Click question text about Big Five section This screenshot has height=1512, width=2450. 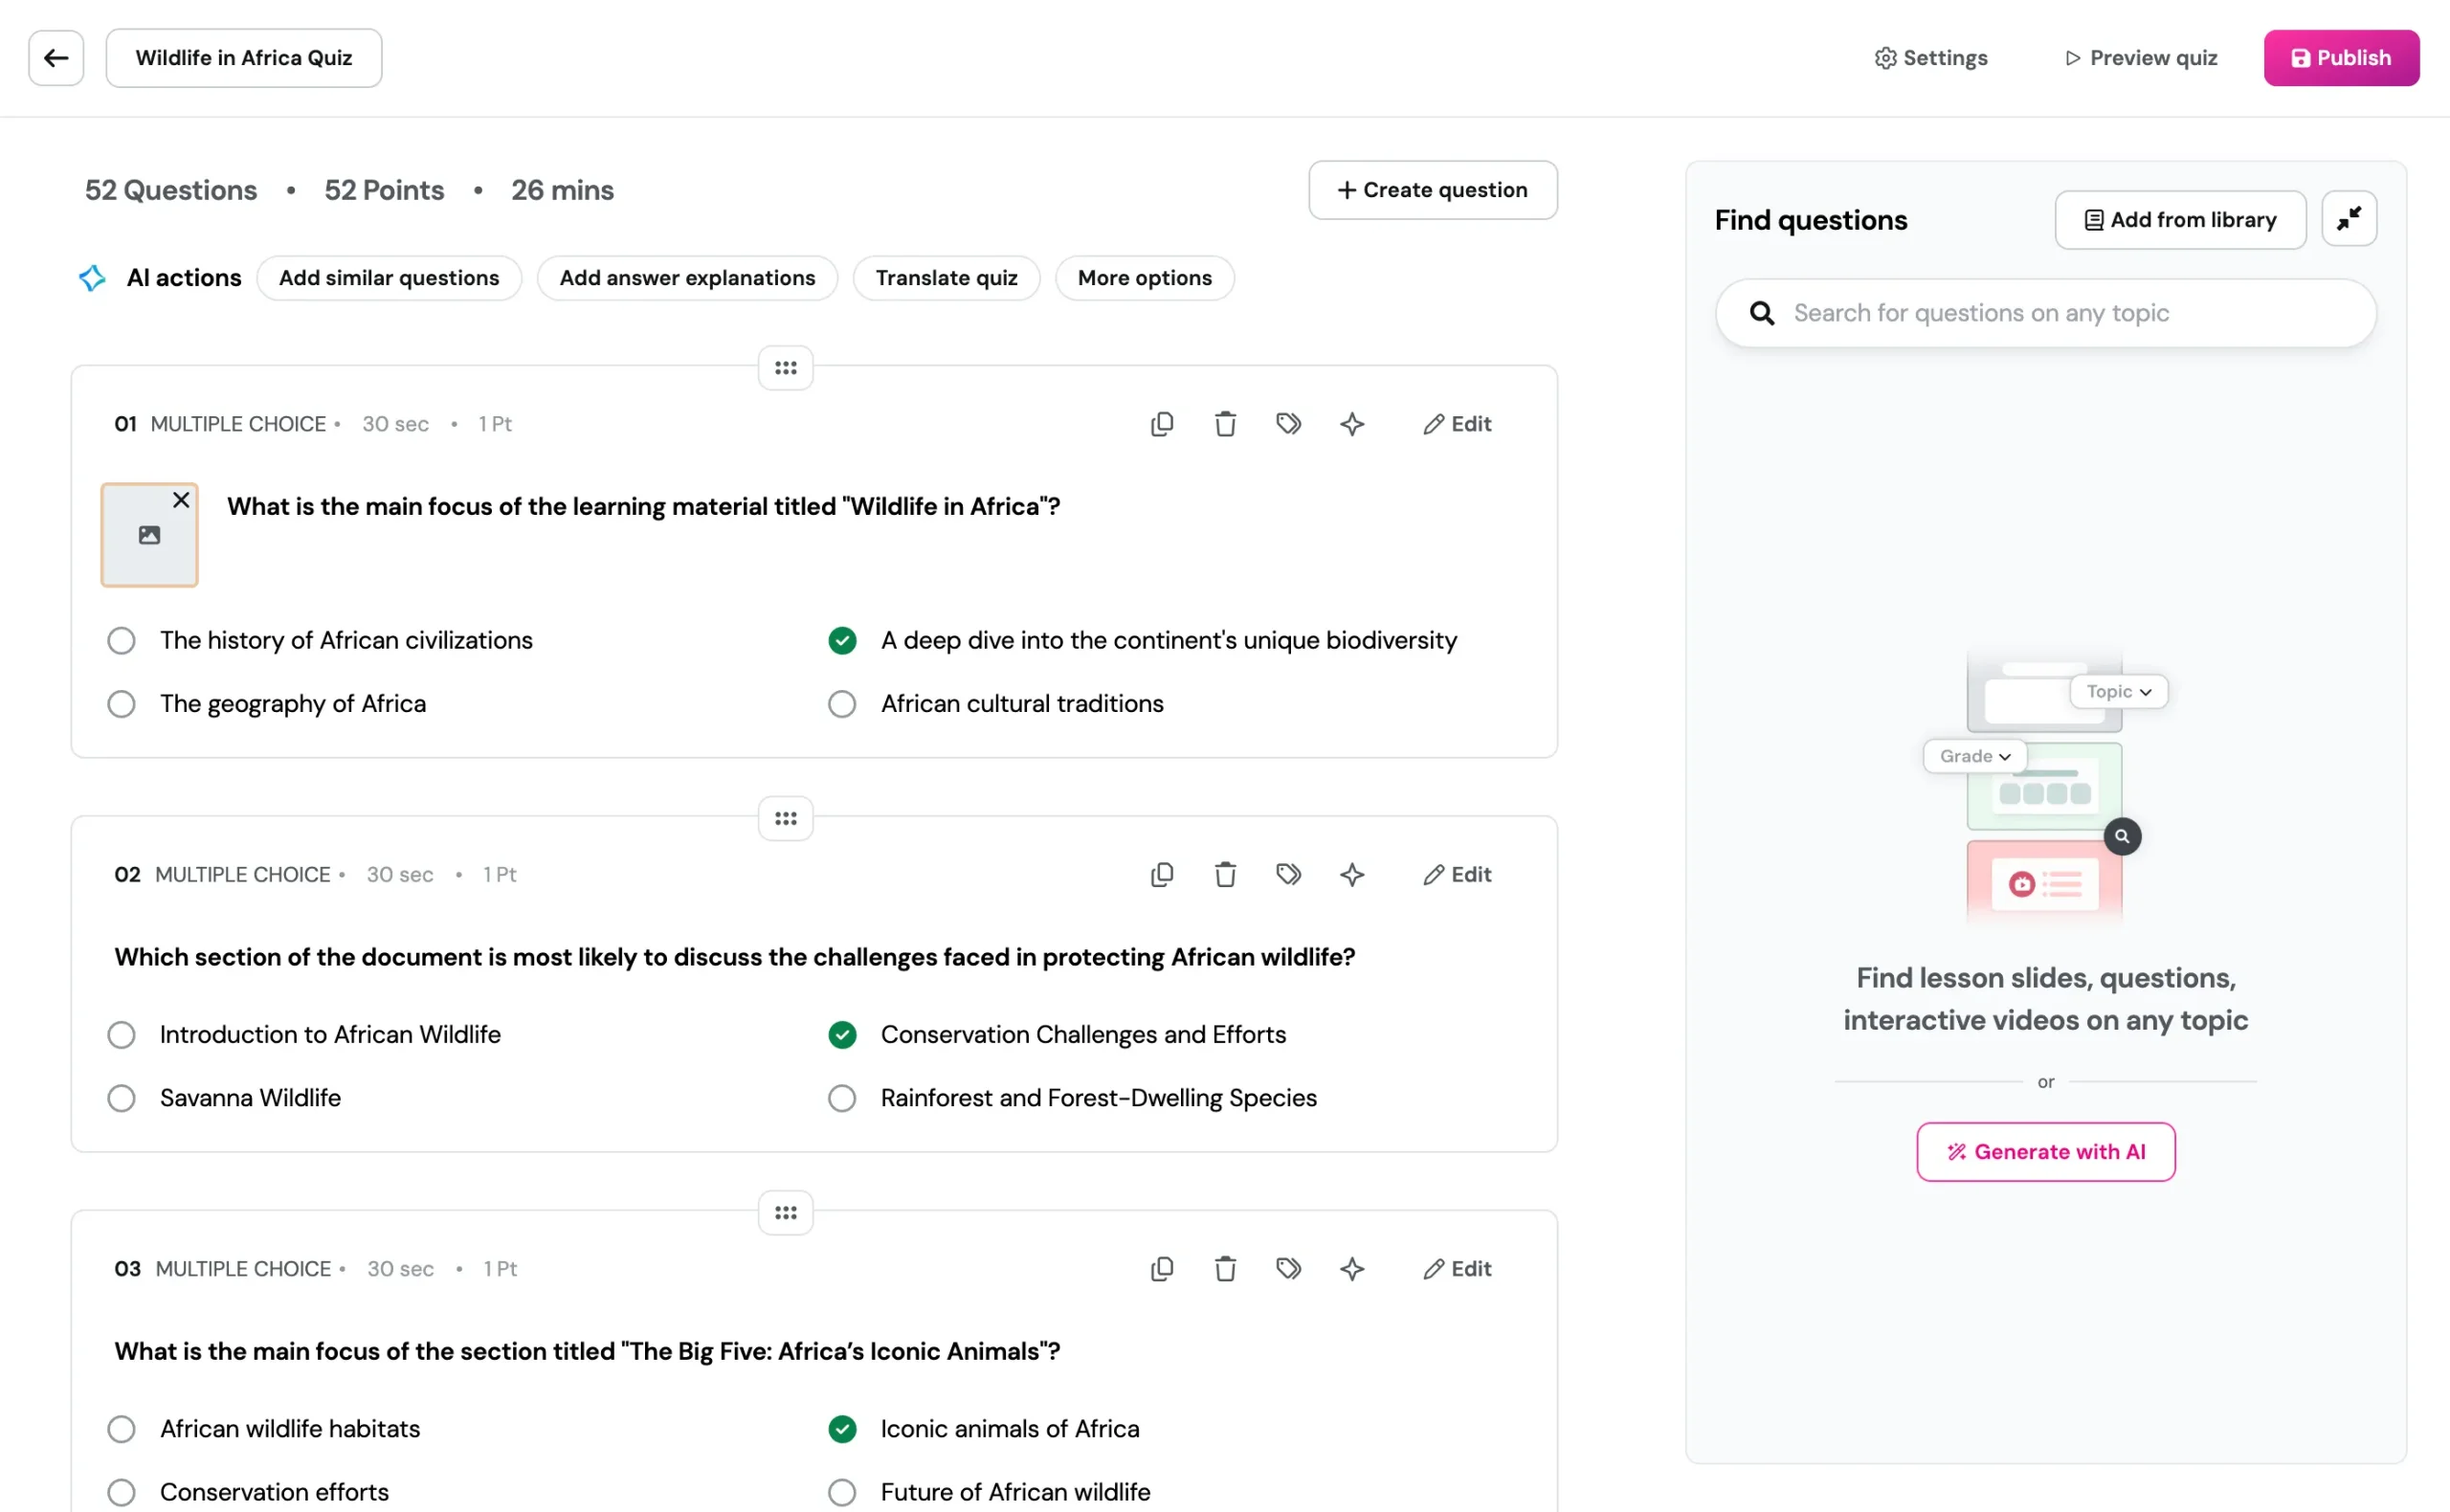coord(587,1351)
